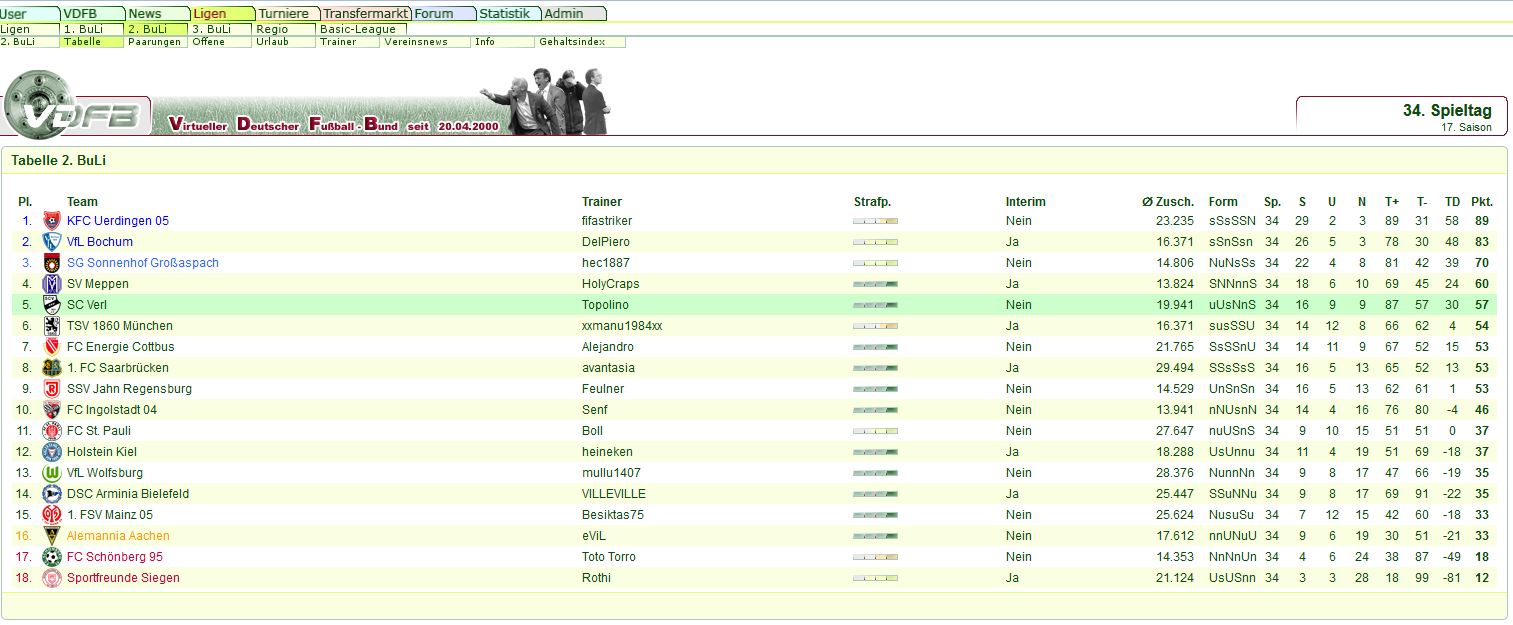Open the FC Schönberg 95 team link

pos(115,557)
